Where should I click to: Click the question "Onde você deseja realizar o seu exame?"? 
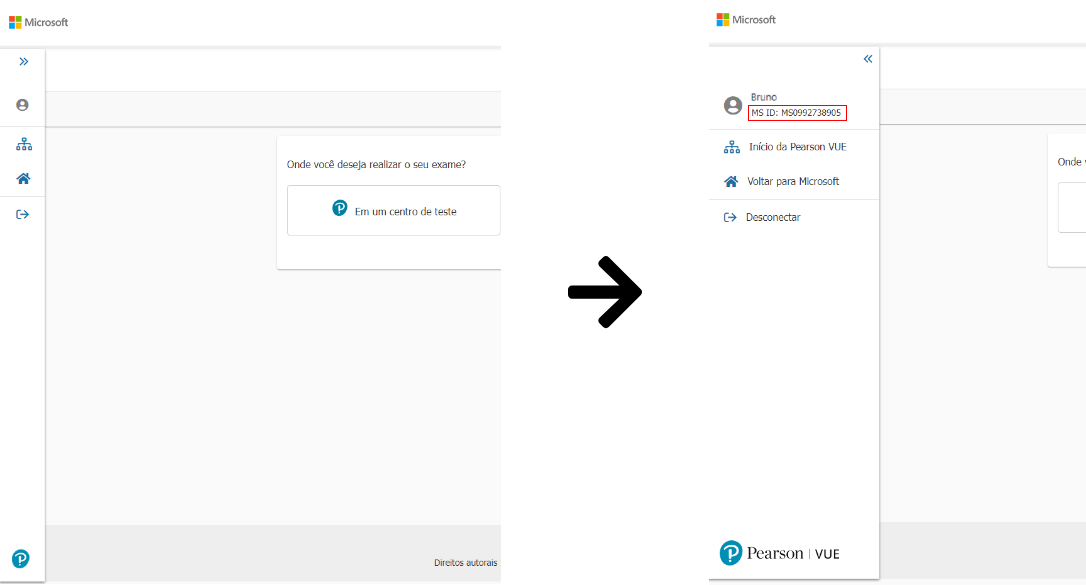pyautogui.click(x=376, y=164)
